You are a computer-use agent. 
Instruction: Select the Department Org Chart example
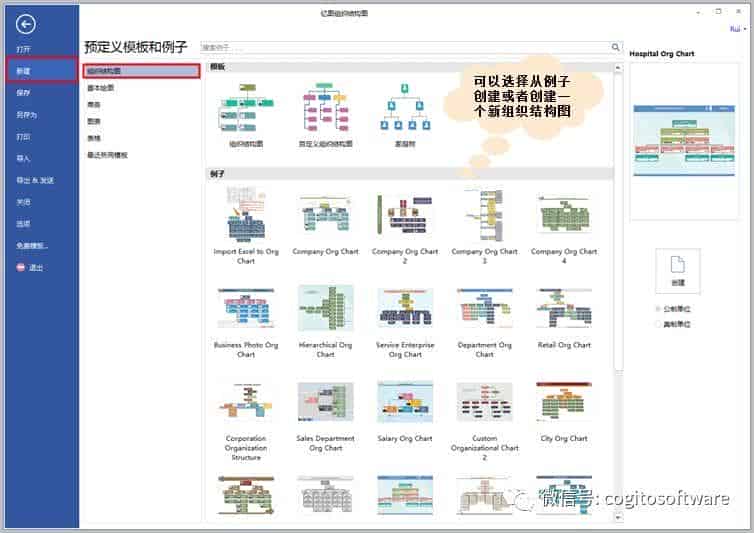point(484,322)
